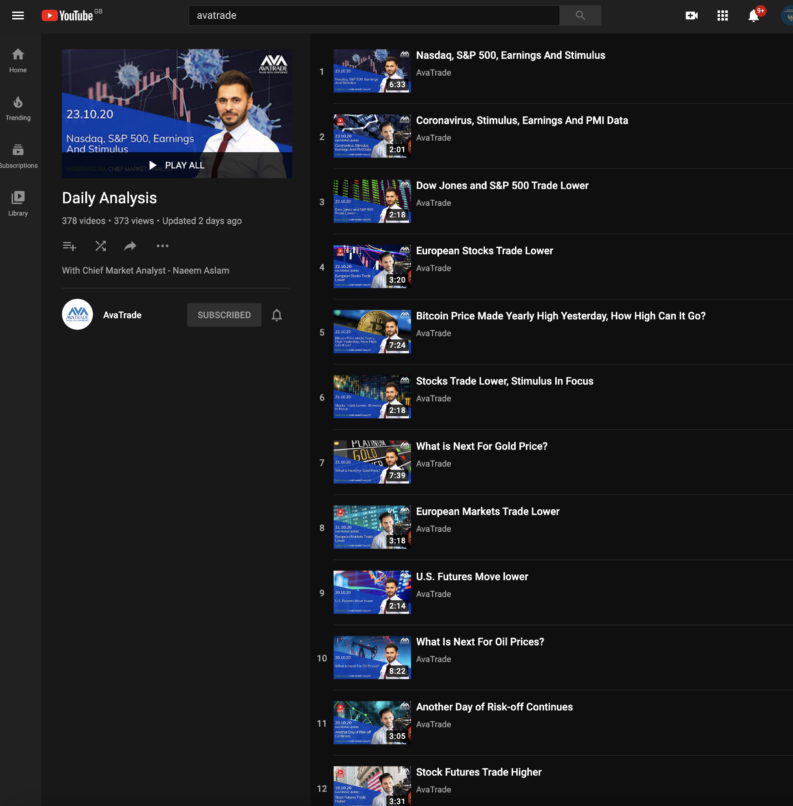Open 'Bitcoin Price Made Yearly High' title
Viewport: 793px width, 806px height.
pos(561,316)
